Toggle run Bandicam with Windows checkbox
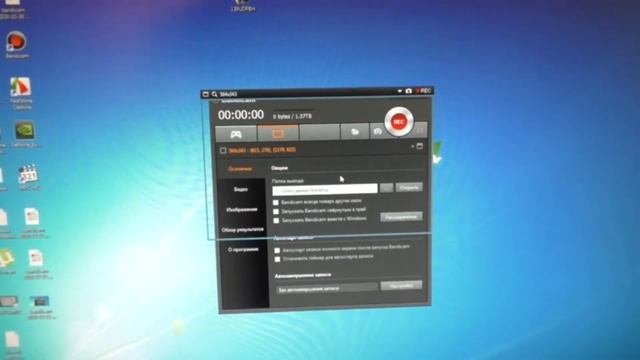Image resolution: width=640 pixels, height=360 pixels. (277, 220)
